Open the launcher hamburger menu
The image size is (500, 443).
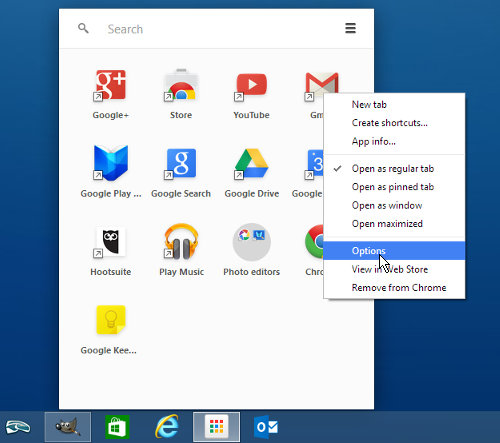tap(350, 28)
